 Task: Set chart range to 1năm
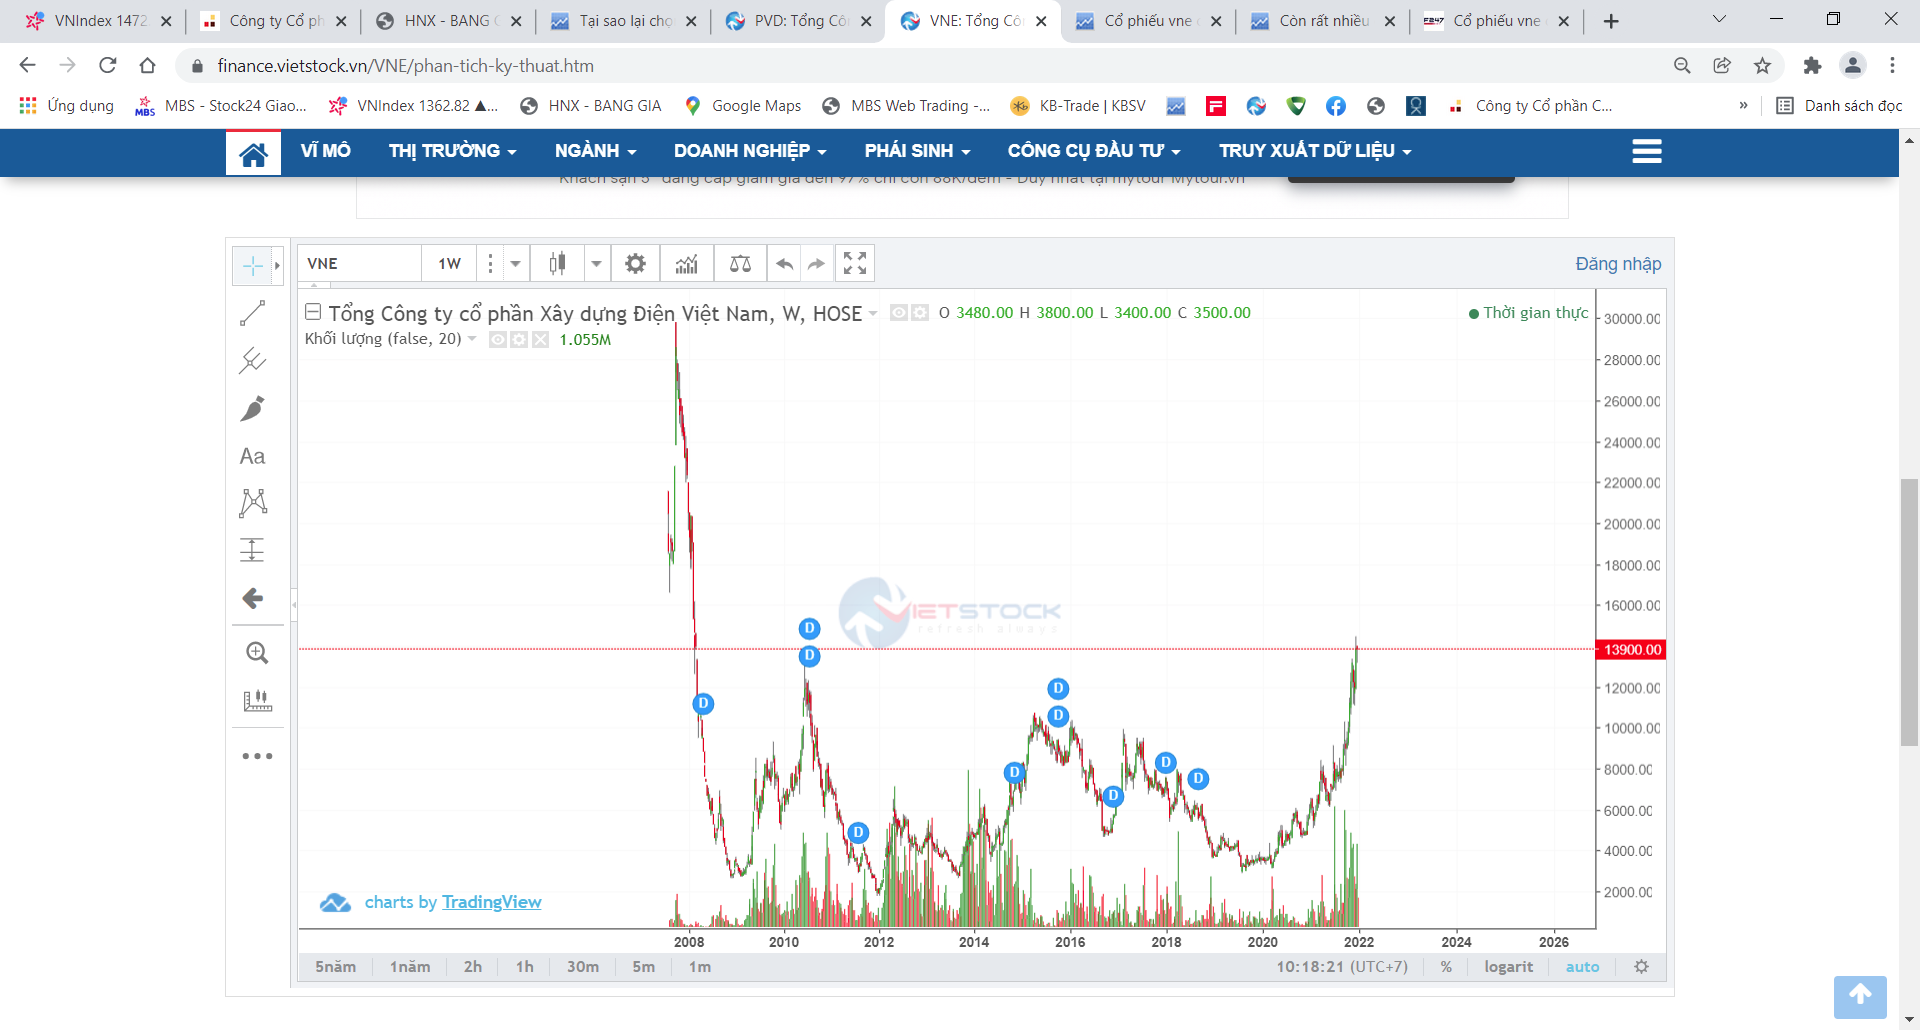click(410, 967)
